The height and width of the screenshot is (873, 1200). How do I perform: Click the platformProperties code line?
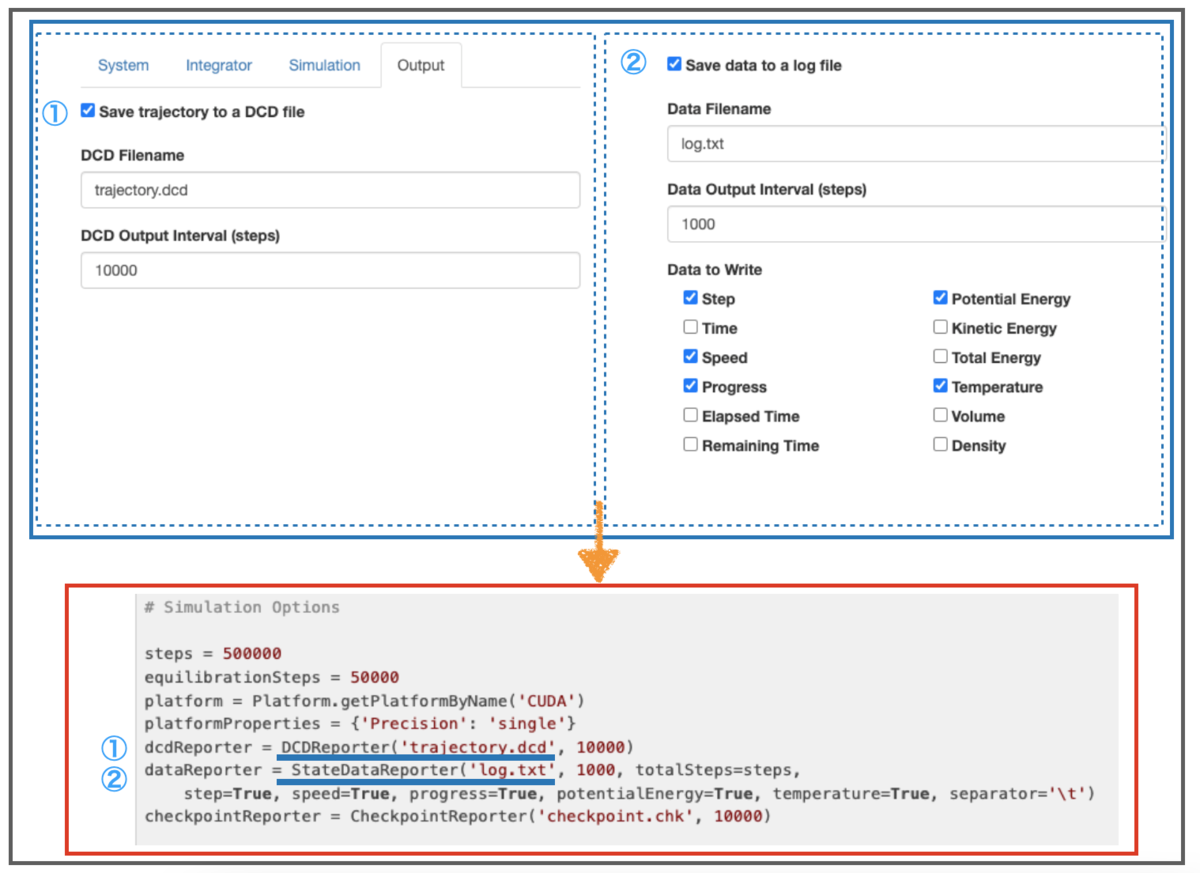coord(360,723)
